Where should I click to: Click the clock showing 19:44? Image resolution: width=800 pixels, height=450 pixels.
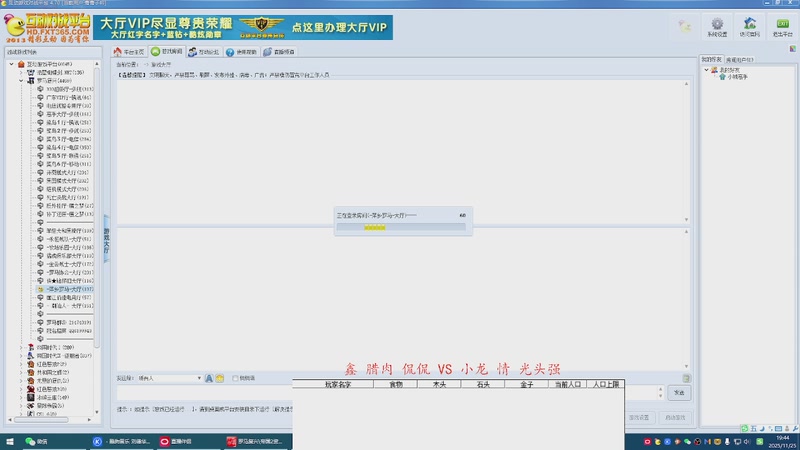(x=782, y=438)
